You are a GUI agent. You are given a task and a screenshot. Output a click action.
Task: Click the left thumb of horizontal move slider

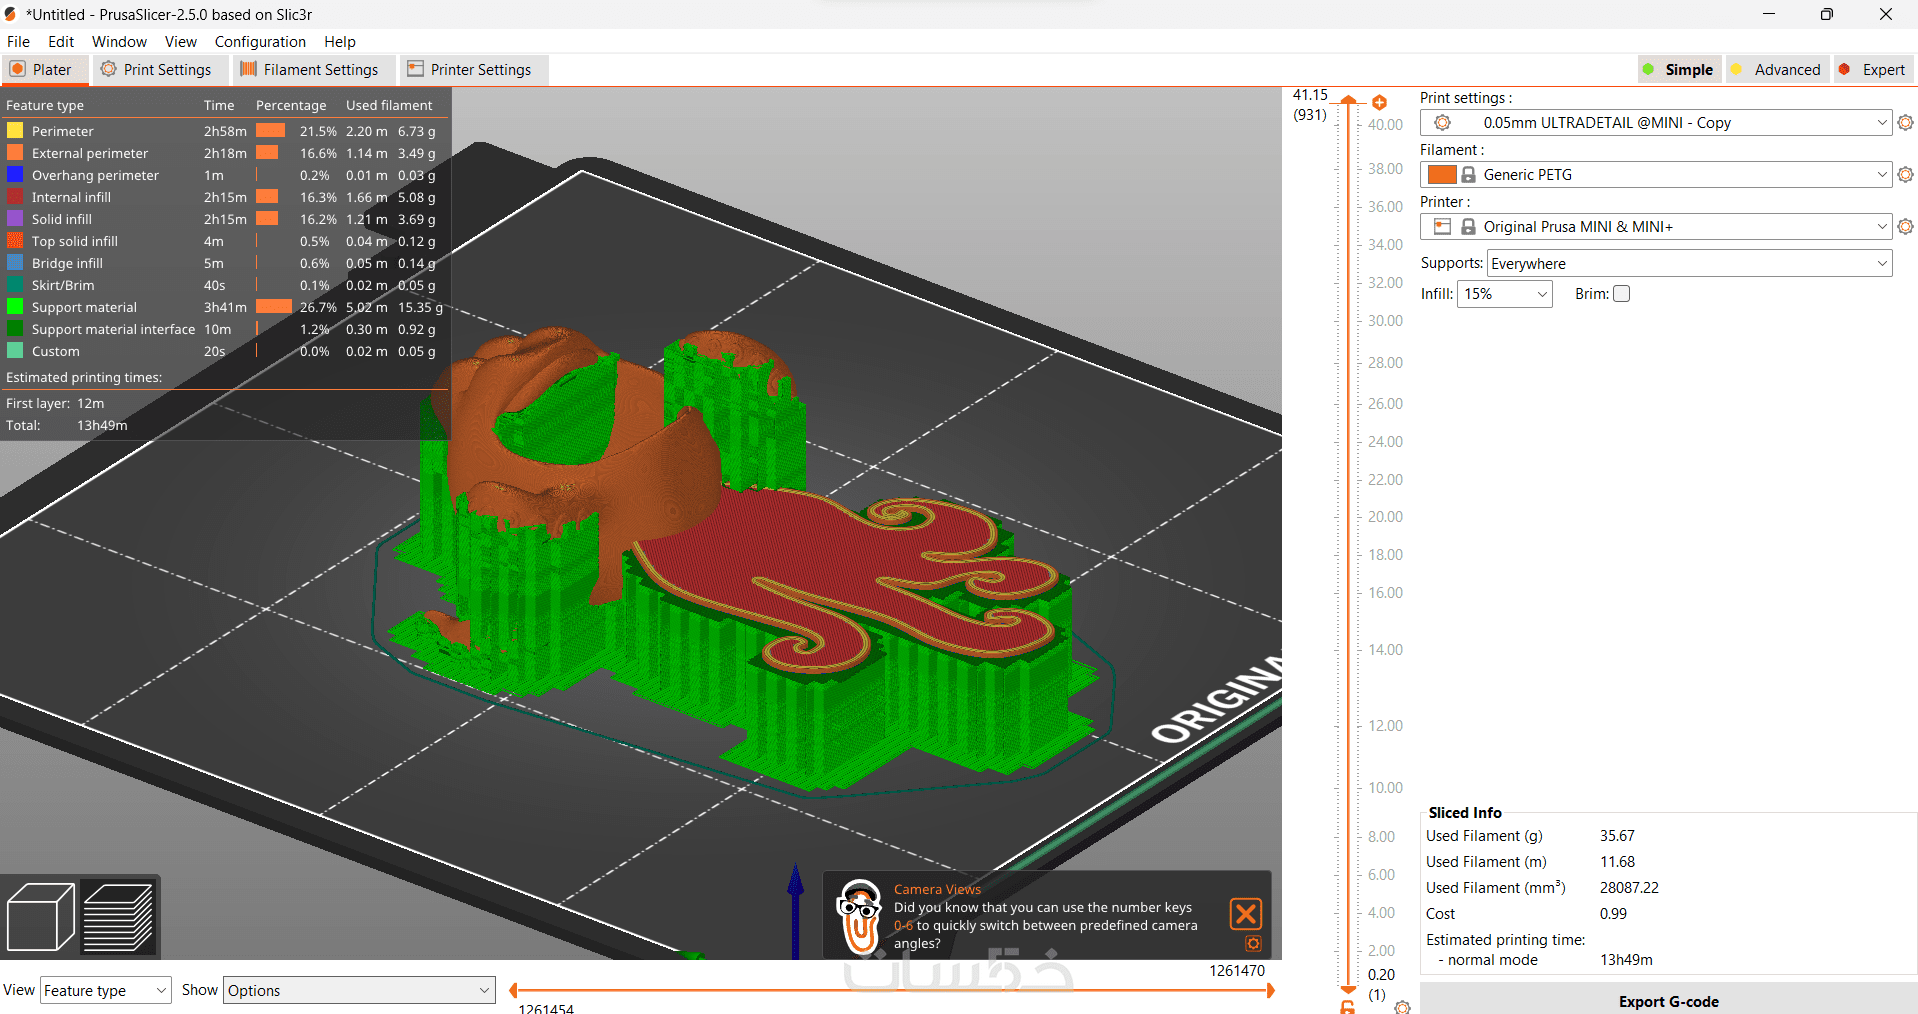tap(513, 990)
